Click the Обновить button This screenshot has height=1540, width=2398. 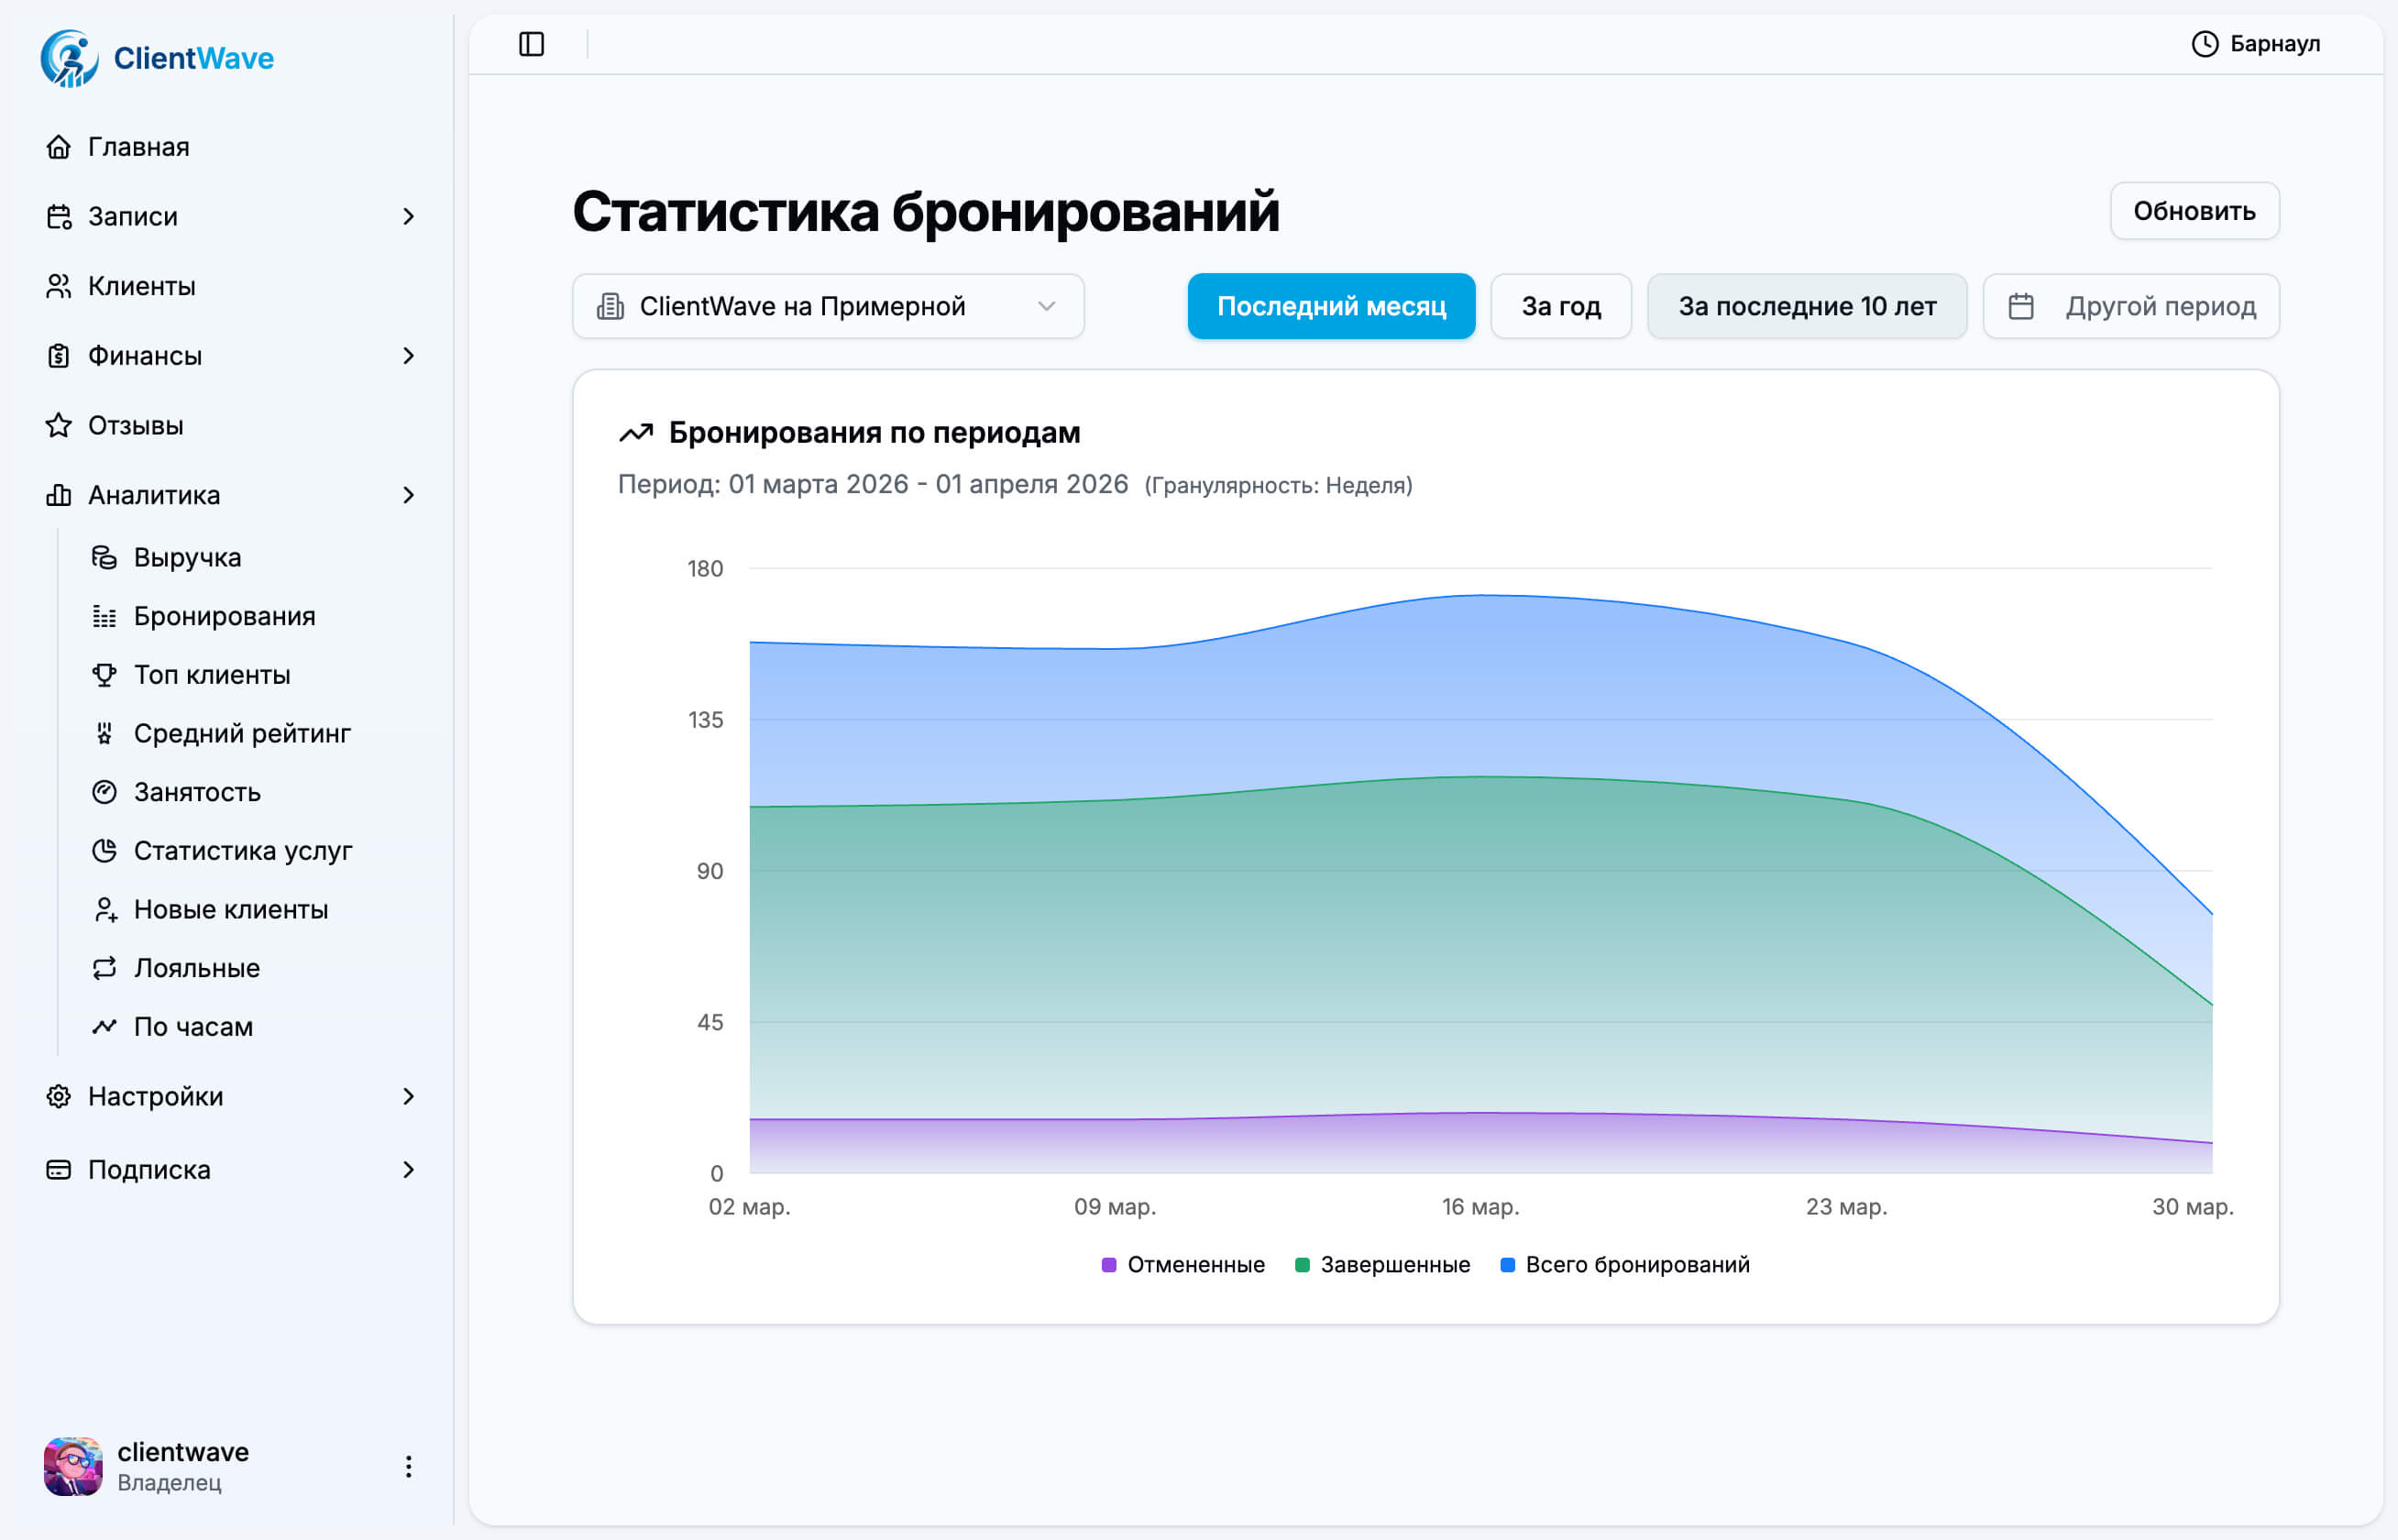click(x=2195, y=211)
